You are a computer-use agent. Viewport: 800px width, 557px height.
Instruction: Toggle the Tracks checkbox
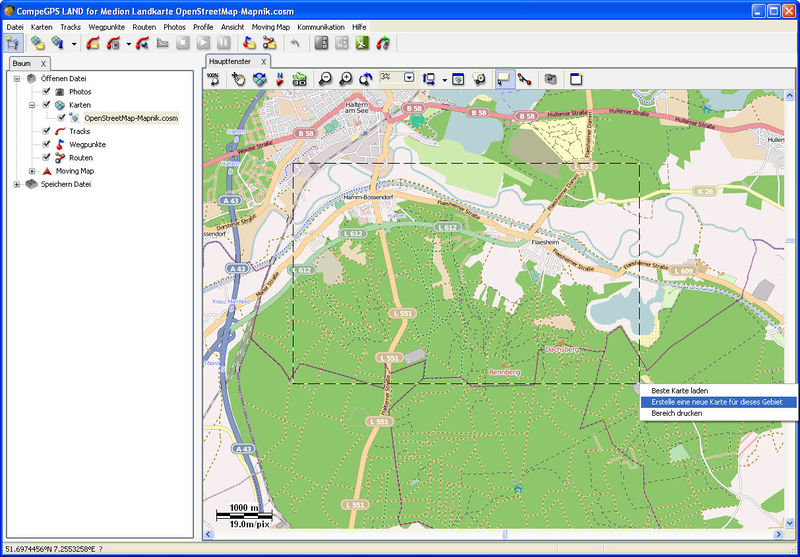click(x=46, y=131)
